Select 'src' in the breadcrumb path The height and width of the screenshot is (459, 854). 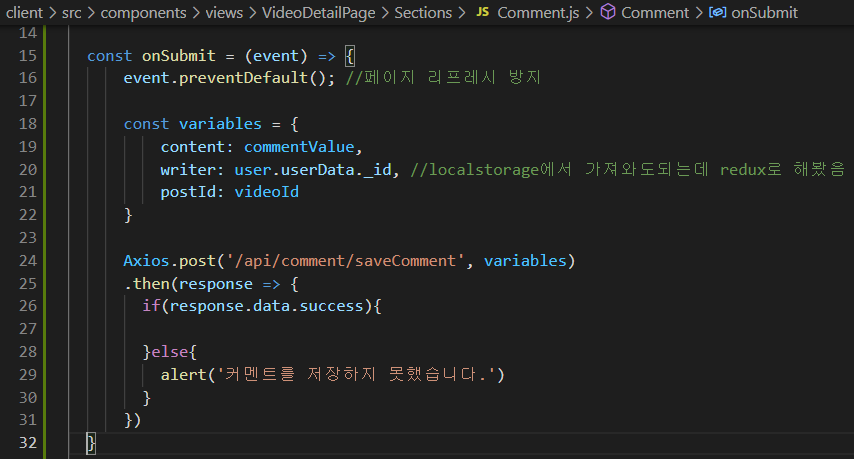point(72,13)
